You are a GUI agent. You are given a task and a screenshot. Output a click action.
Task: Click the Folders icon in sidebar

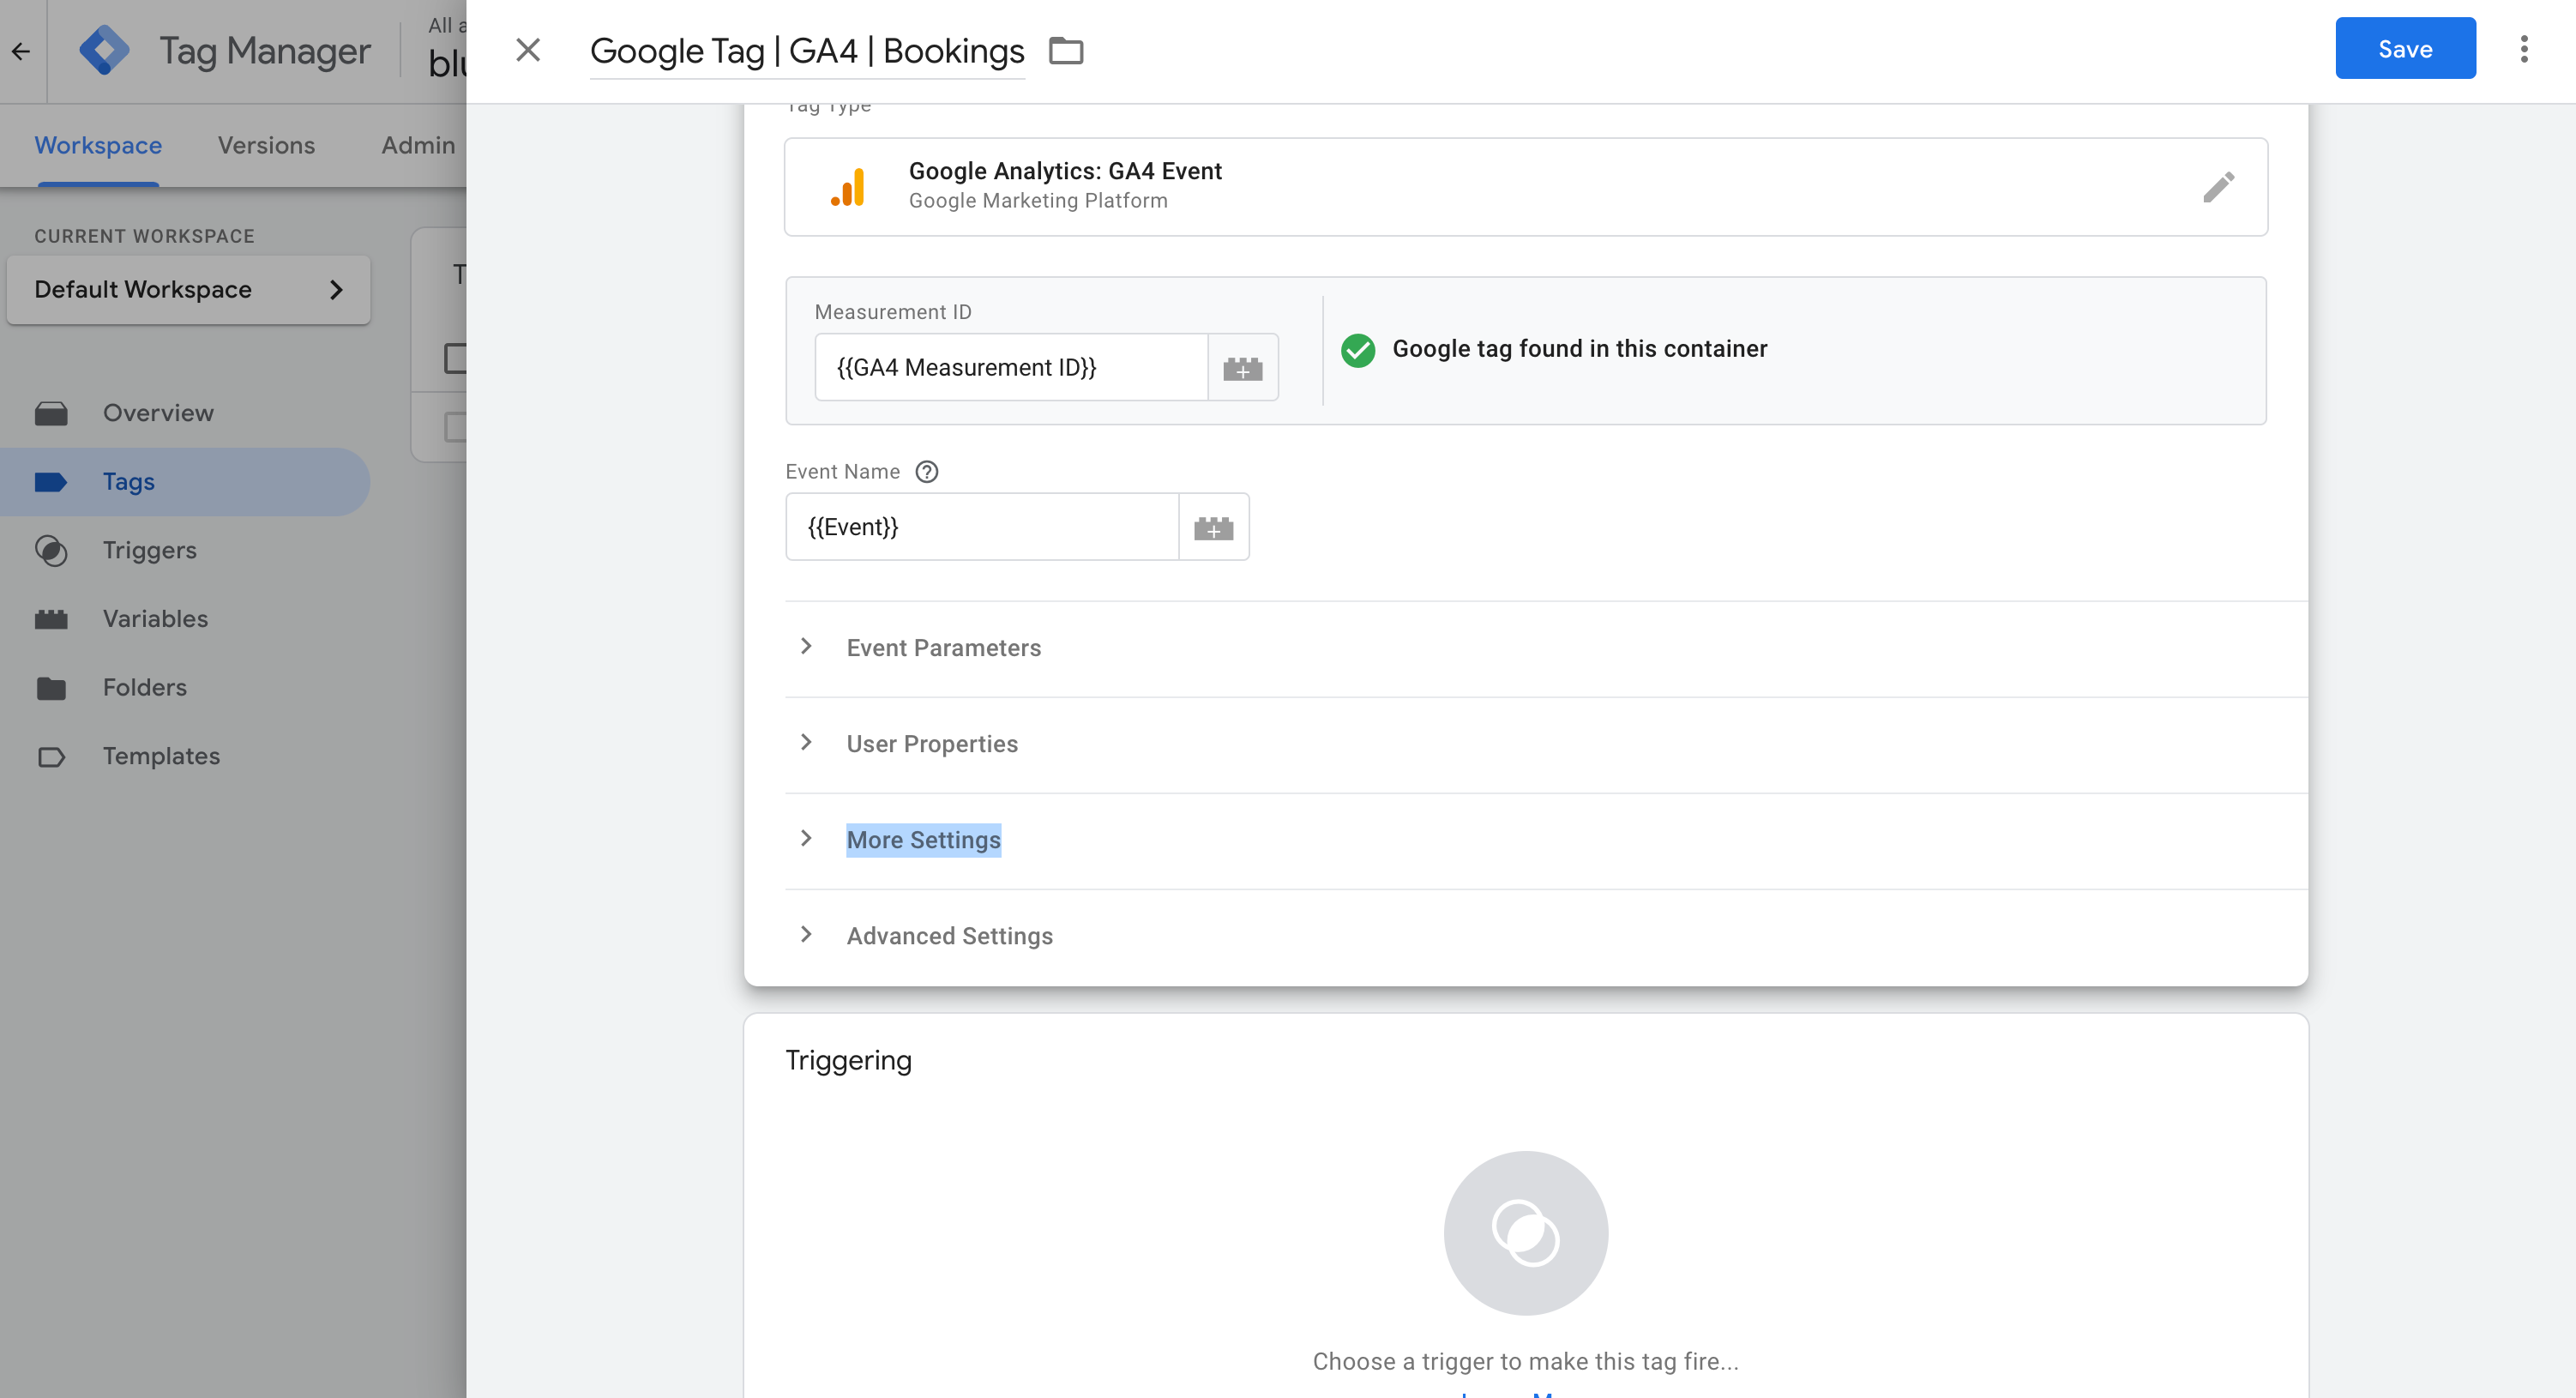coord(51,688)
